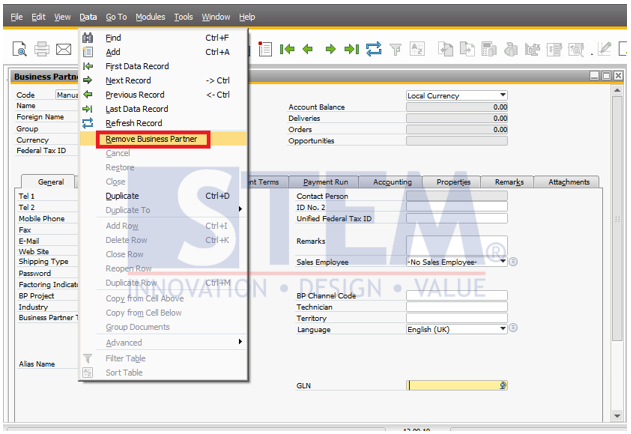Click the link arrow icon in GLN field
The width and height of the screenshot is (631, 434).
click(x=503, y=385)
